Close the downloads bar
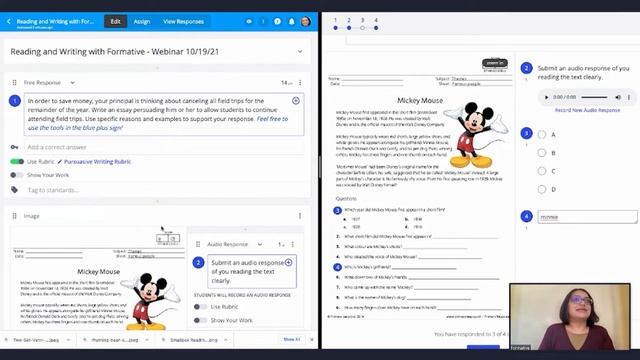The image size is (640, 360). coord(312,339)
